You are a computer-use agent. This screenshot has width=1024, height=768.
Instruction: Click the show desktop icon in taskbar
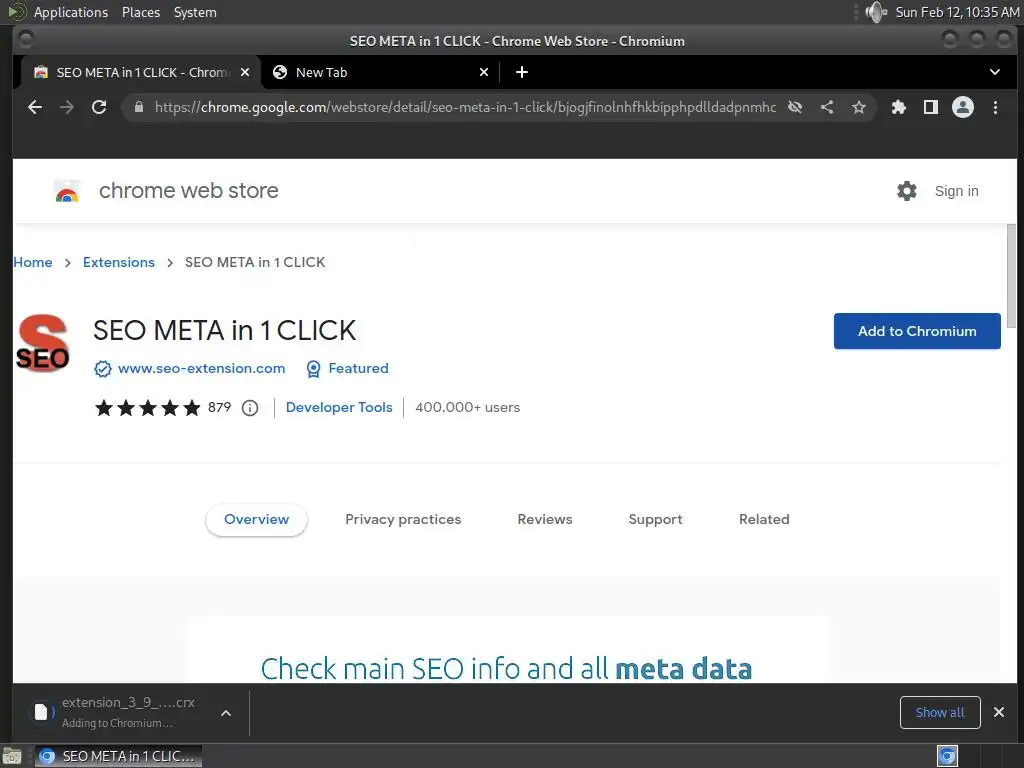pyautogui.click(x=12, y=756)
